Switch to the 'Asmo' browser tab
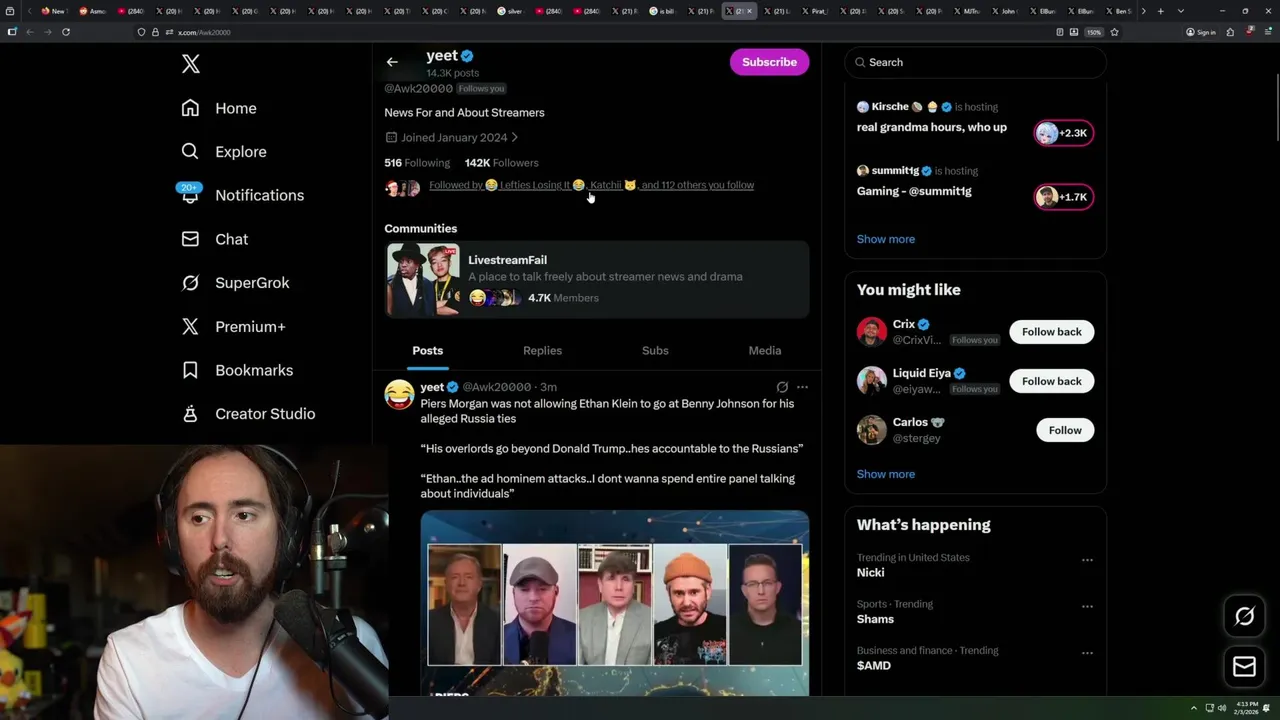 point(93,11)
